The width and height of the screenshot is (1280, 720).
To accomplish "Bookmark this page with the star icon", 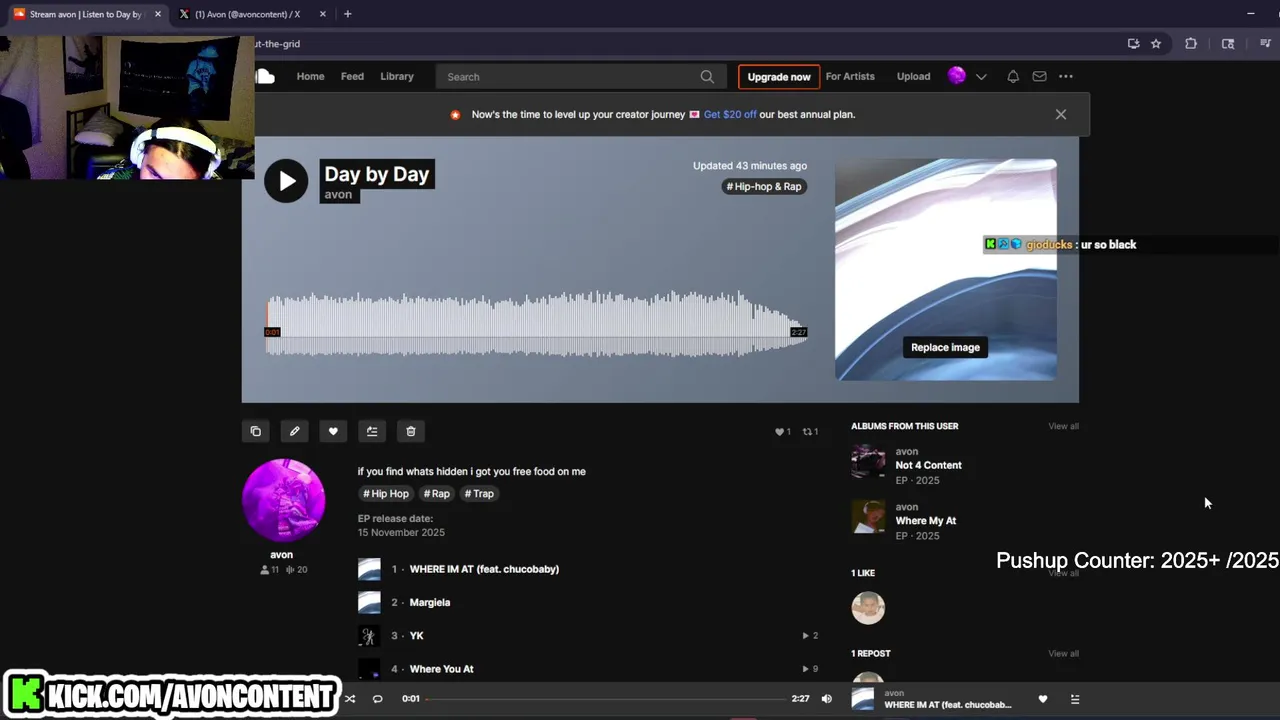I will 1156,44.
